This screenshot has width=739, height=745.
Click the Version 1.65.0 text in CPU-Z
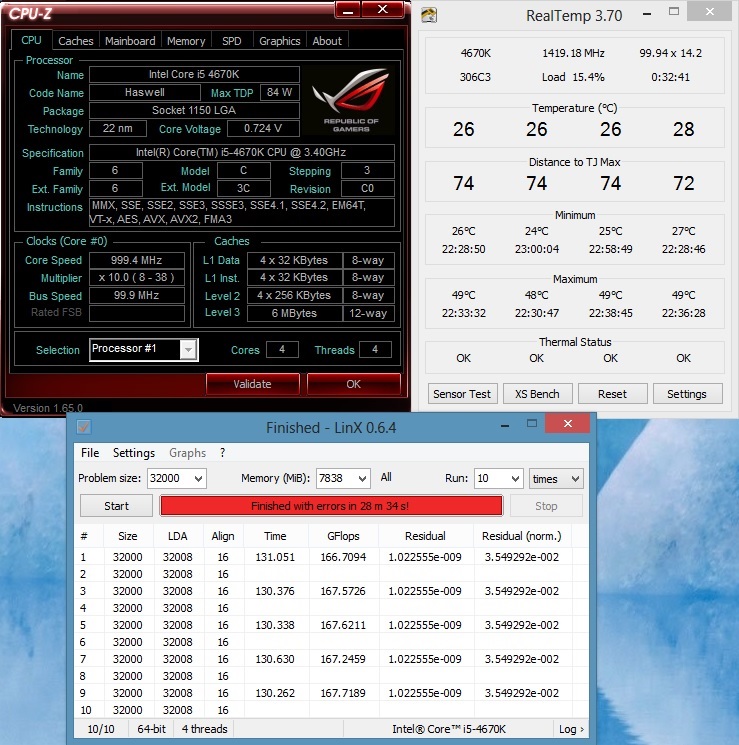[48, 408]
